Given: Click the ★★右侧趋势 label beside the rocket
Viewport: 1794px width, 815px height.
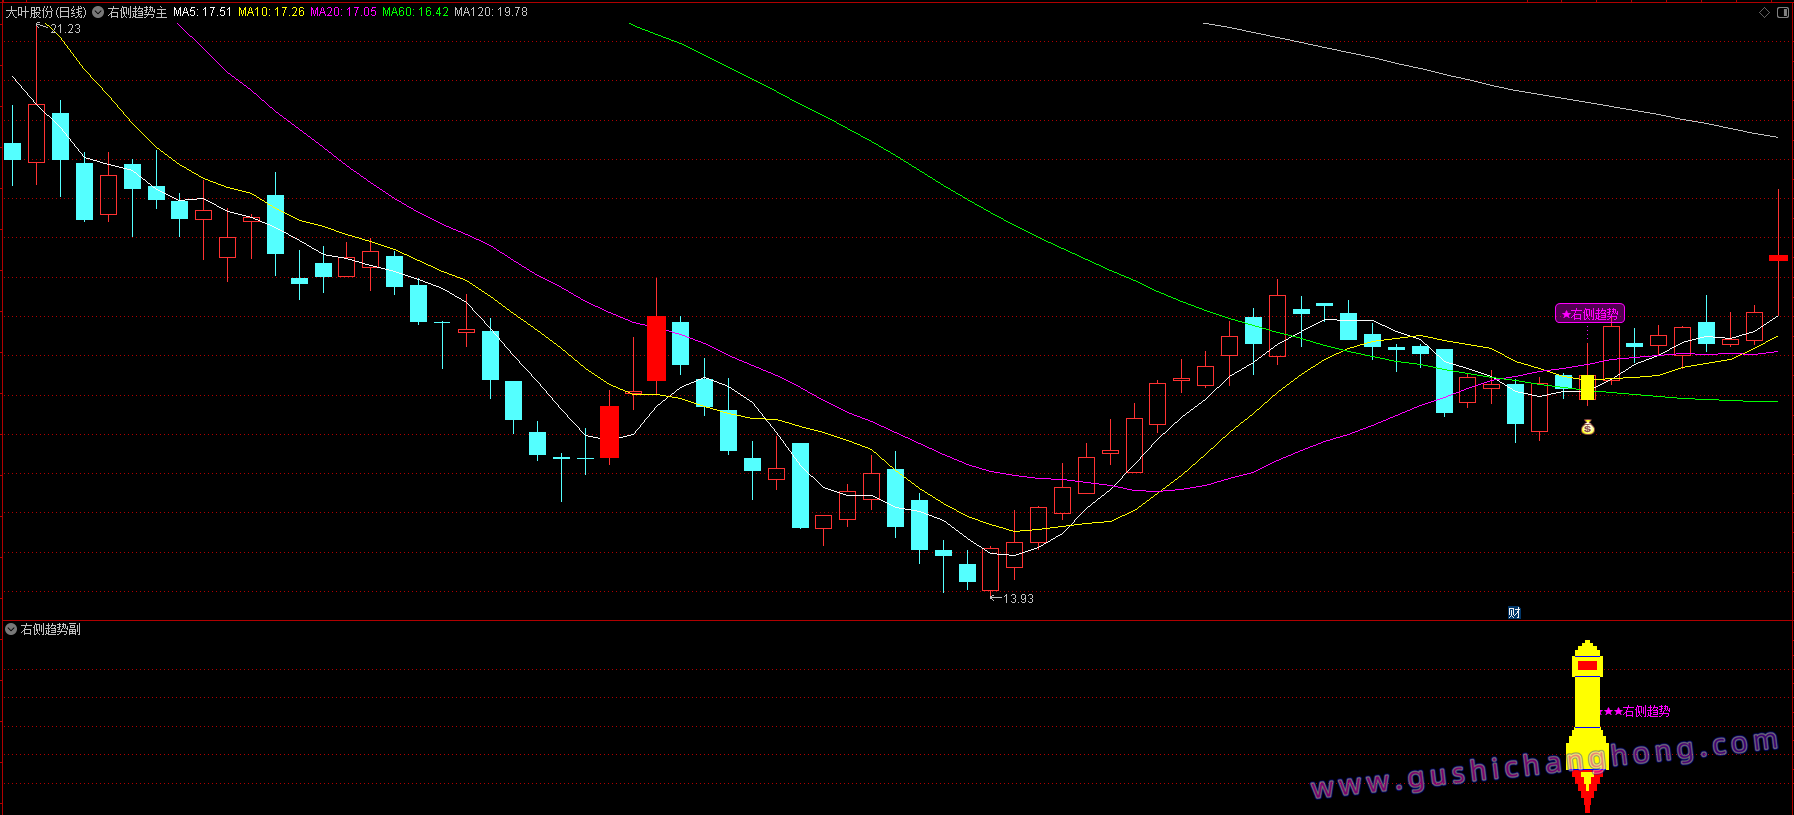Looking at the screenshot, I should pyautogui.click(x=1636, y=712).
